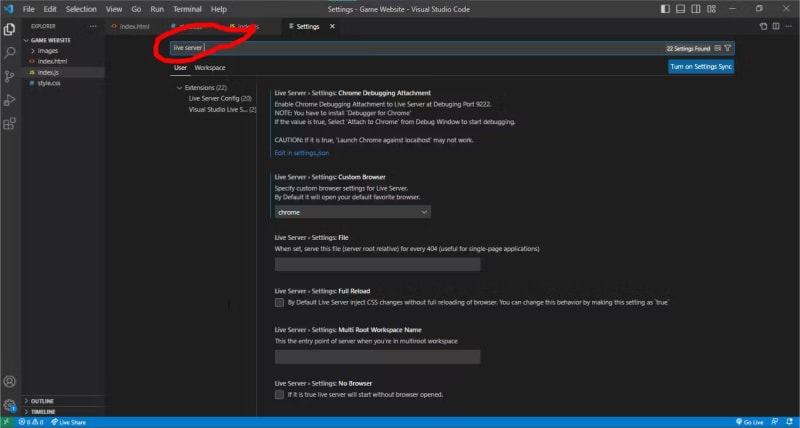This screenshot has height=428, width=800.
Task: Click the Multi Root Workspace Name input
Action: point(378,357)
